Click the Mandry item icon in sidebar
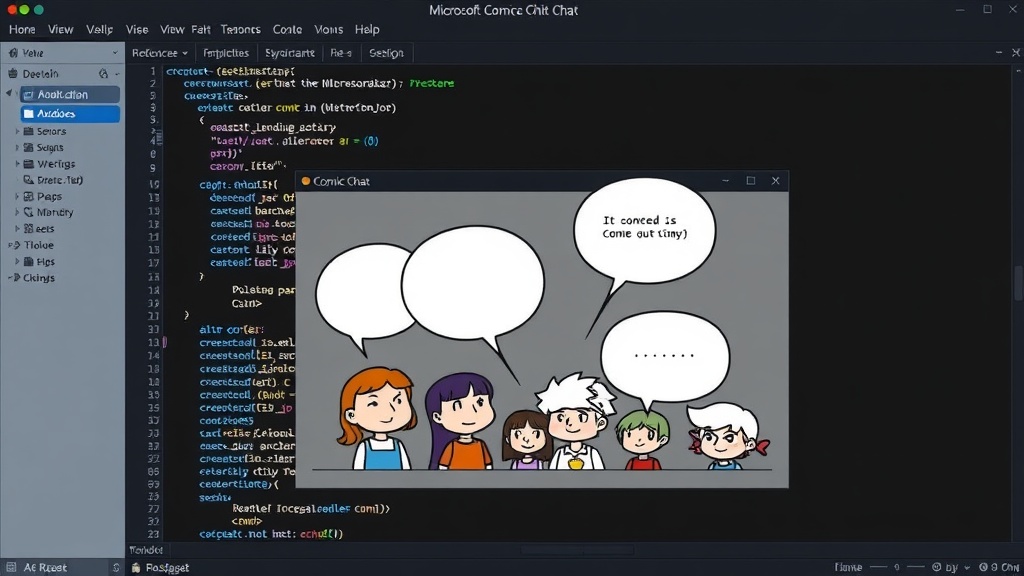The height and width of the screenshot is (576, 1024). tap(28, 212)
